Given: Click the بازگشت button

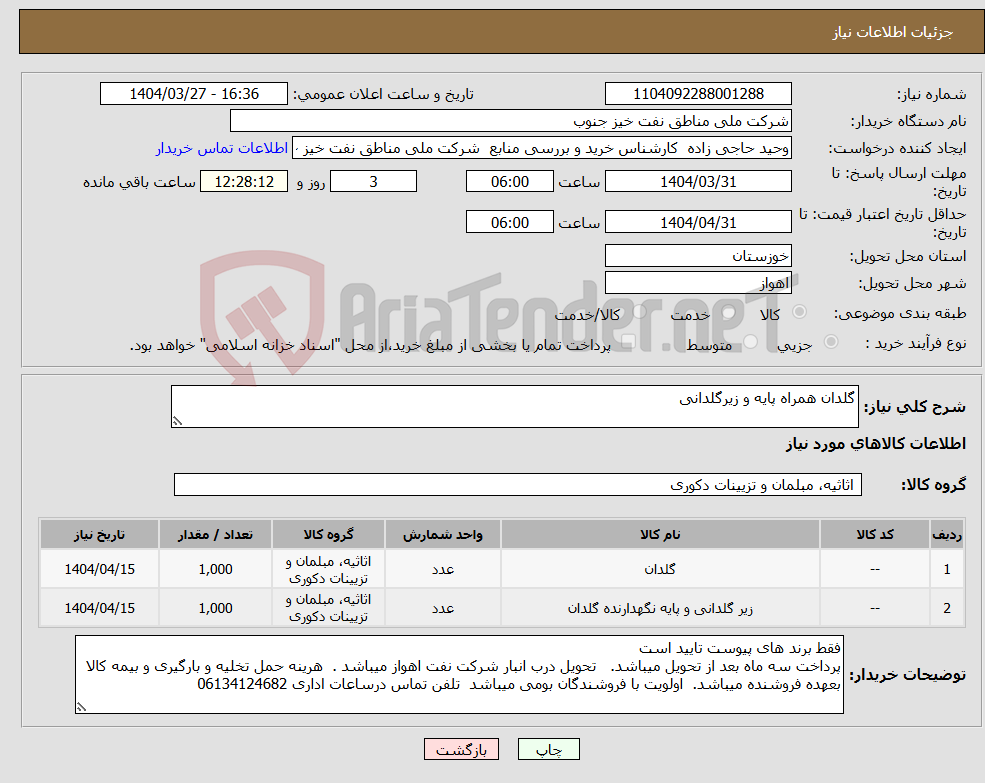Looking at the screenshot, I should pos(461,748).
